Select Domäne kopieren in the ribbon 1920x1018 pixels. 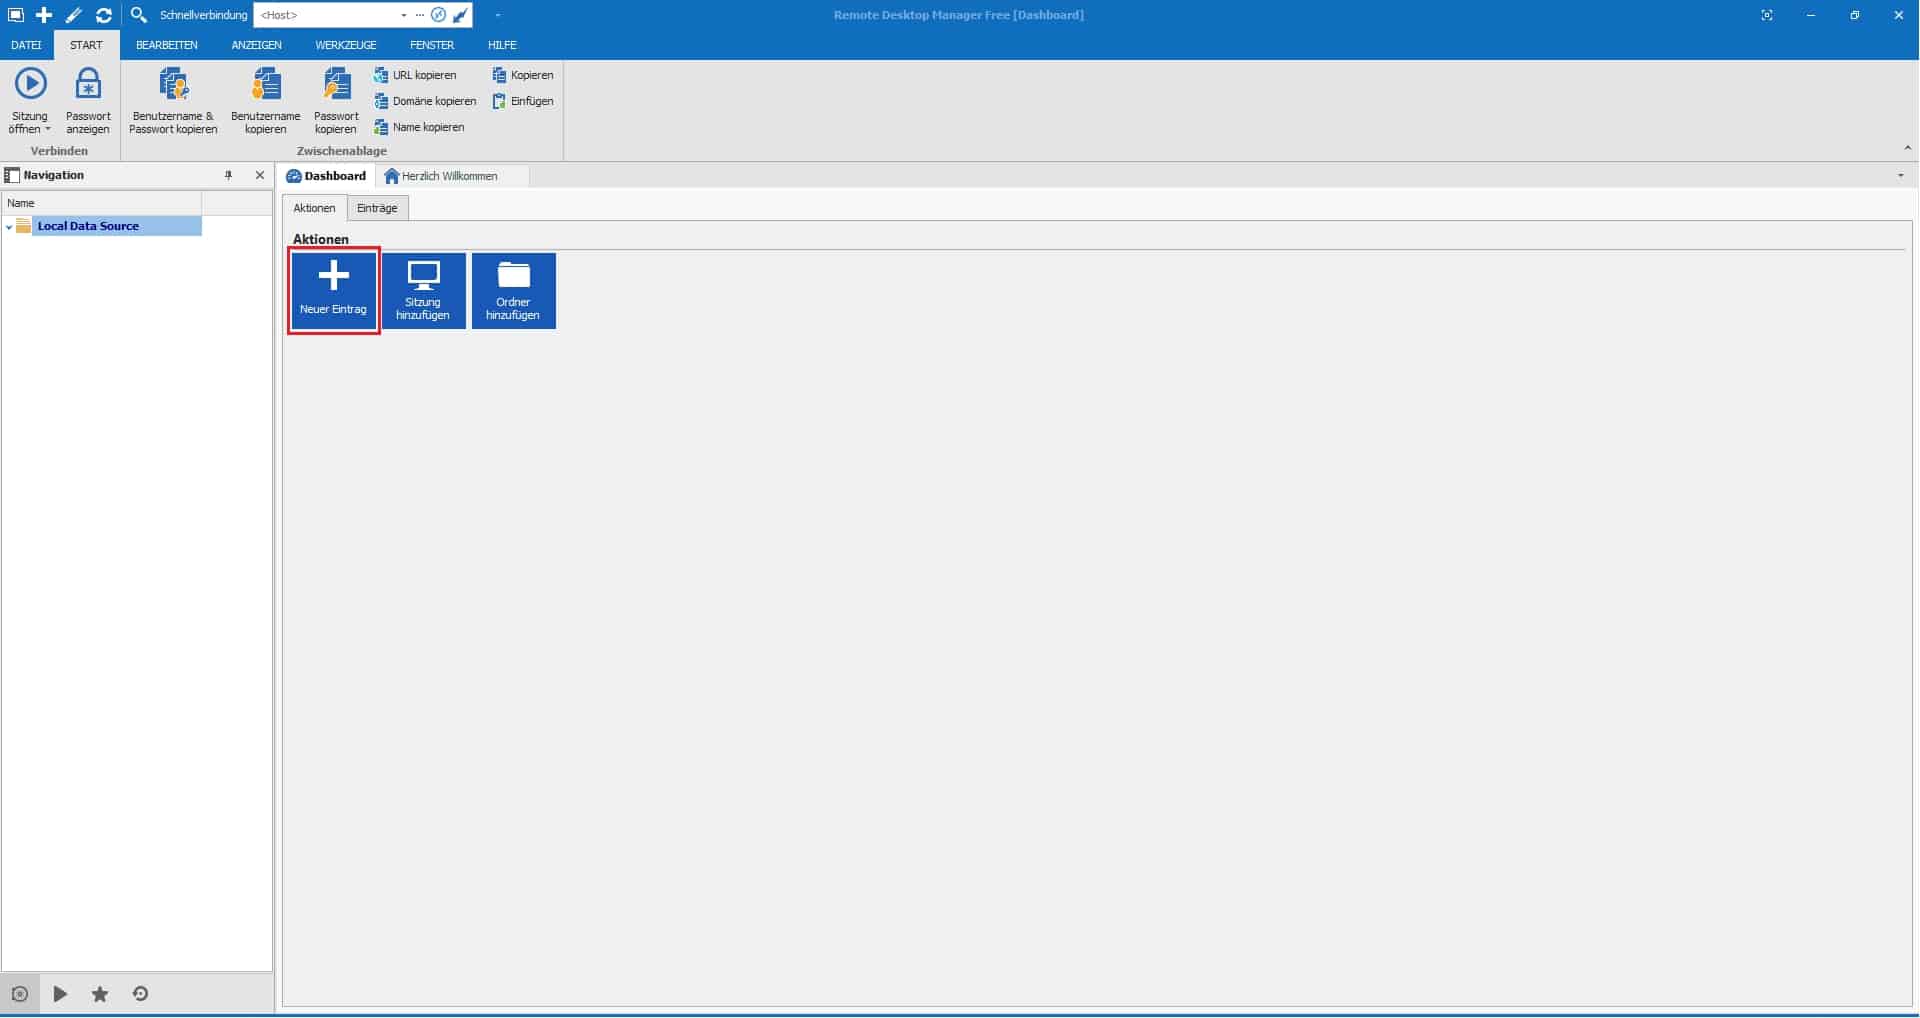pyautogui.click(x=425, y=100)
